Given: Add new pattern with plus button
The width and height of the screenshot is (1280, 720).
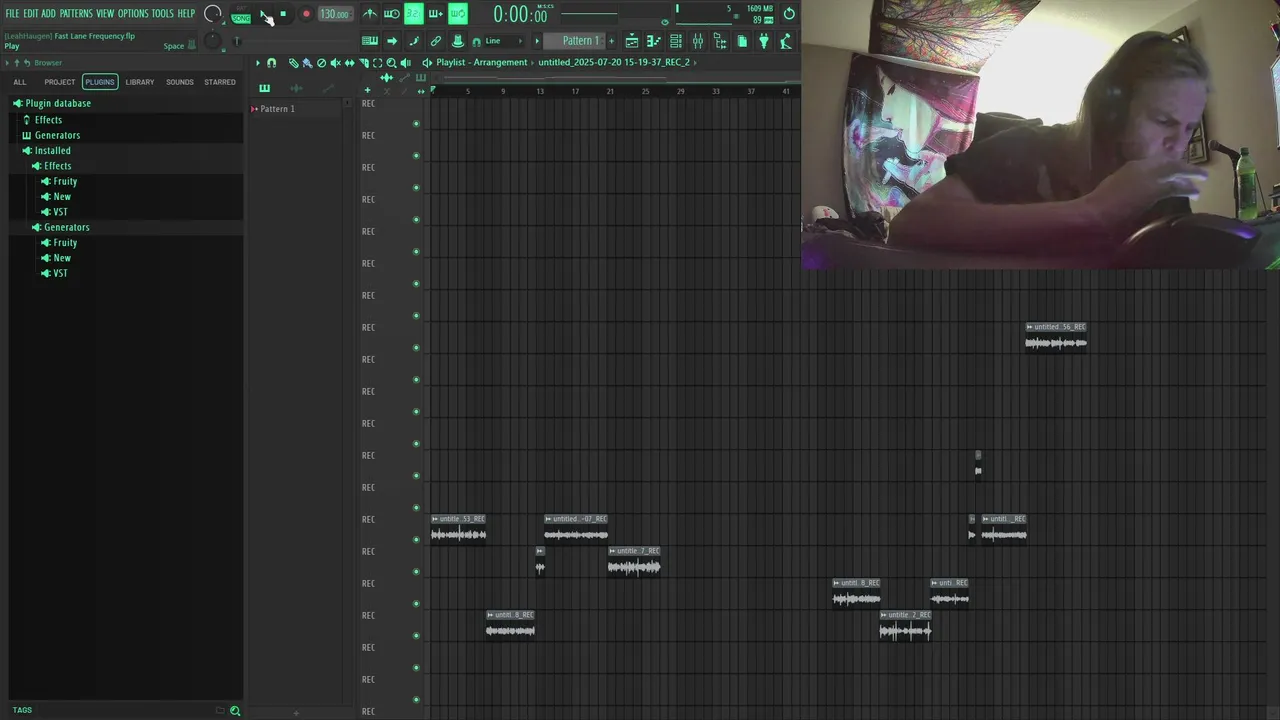Looking at the screenshot, I should 611,41.
